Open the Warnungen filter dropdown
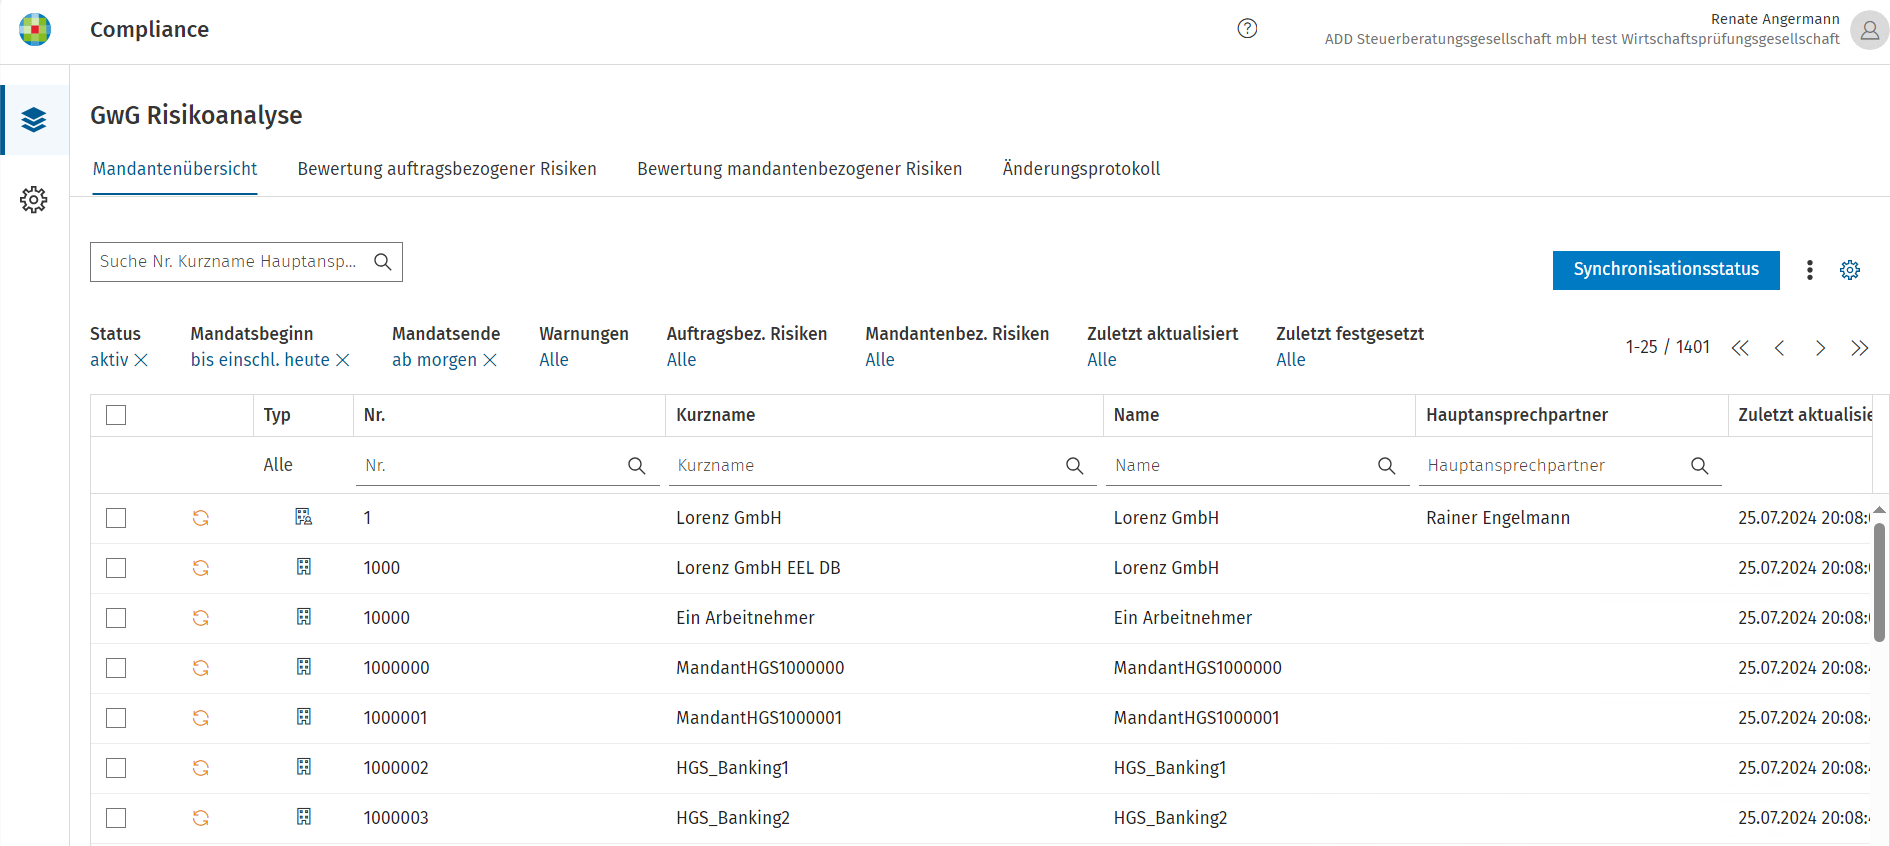This screenshot has height=846, width=1890. coord(554,360)
